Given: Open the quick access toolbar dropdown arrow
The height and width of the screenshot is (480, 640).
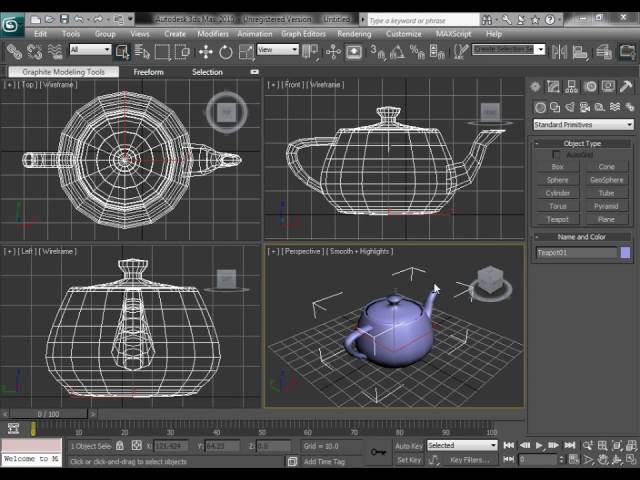Looking at the screenshot, I should 131,19.
